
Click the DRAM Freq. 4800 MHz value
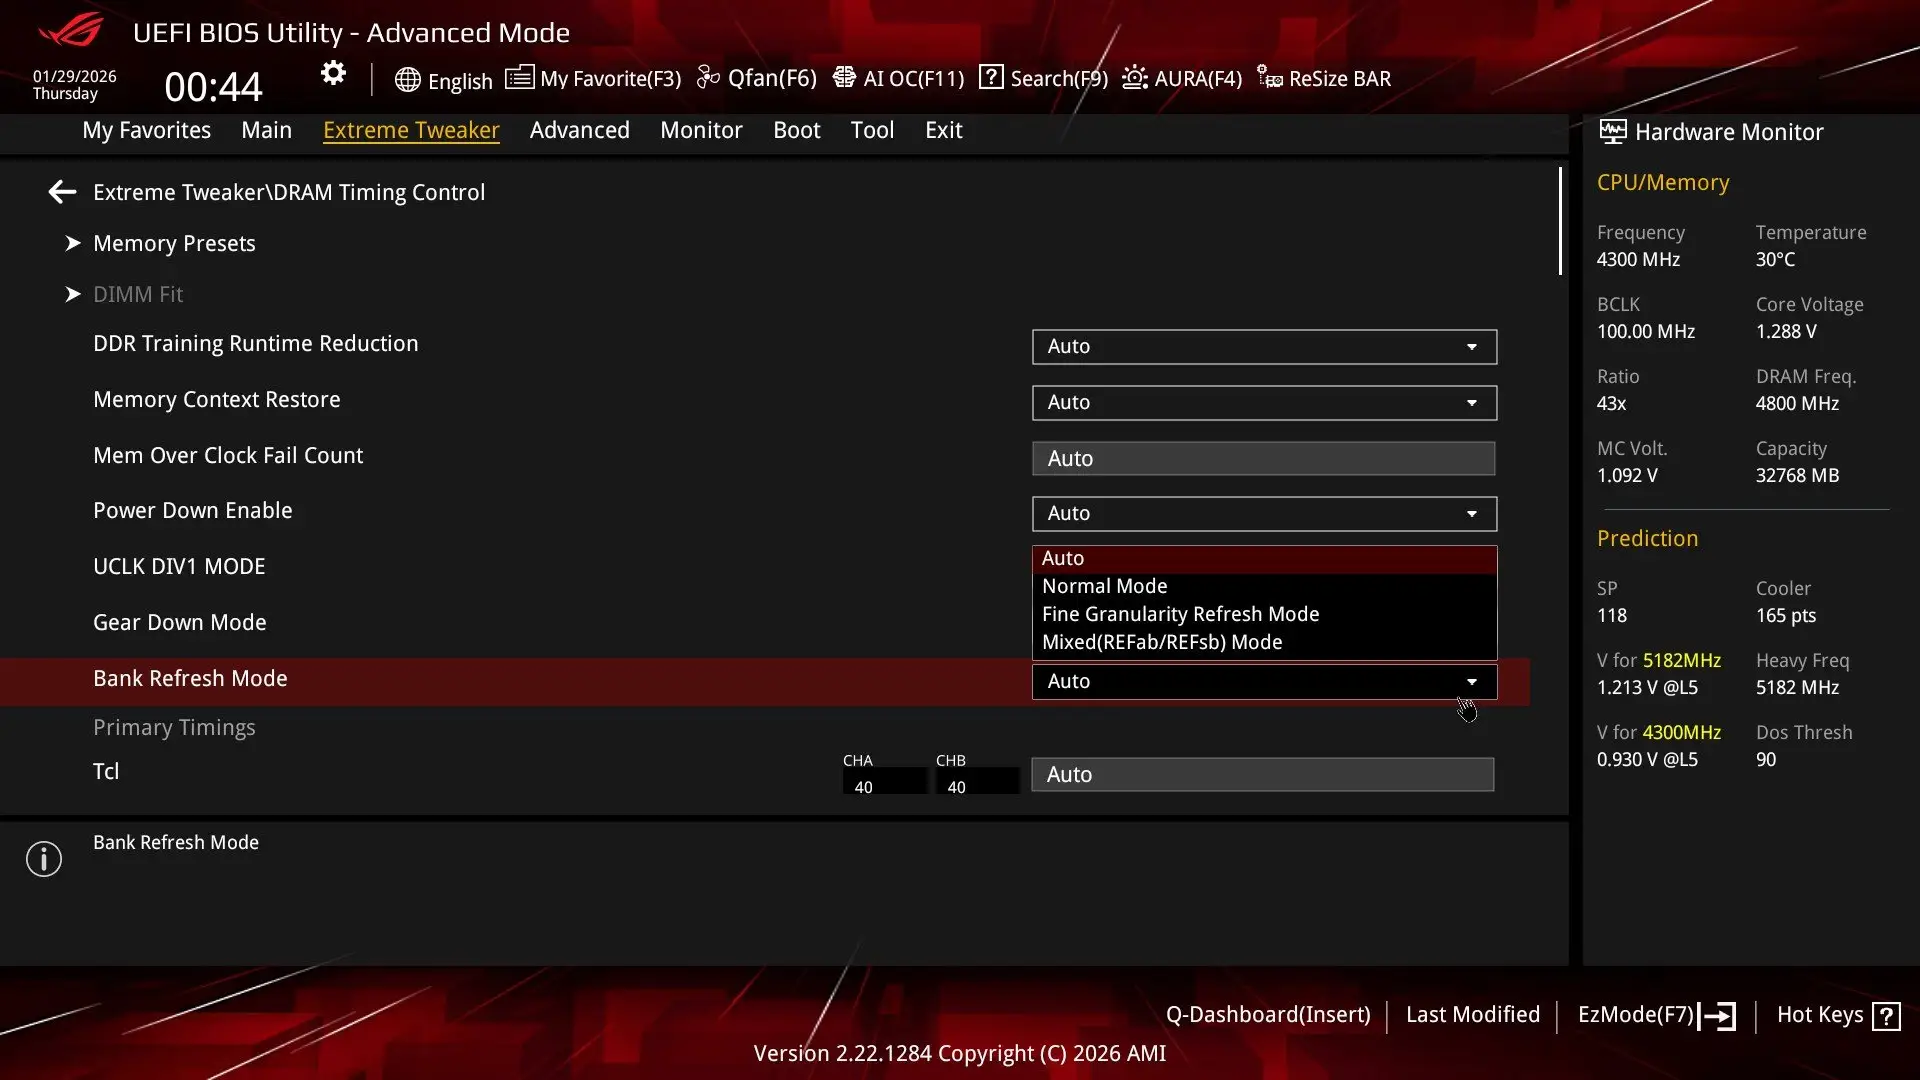(1797, 404)
